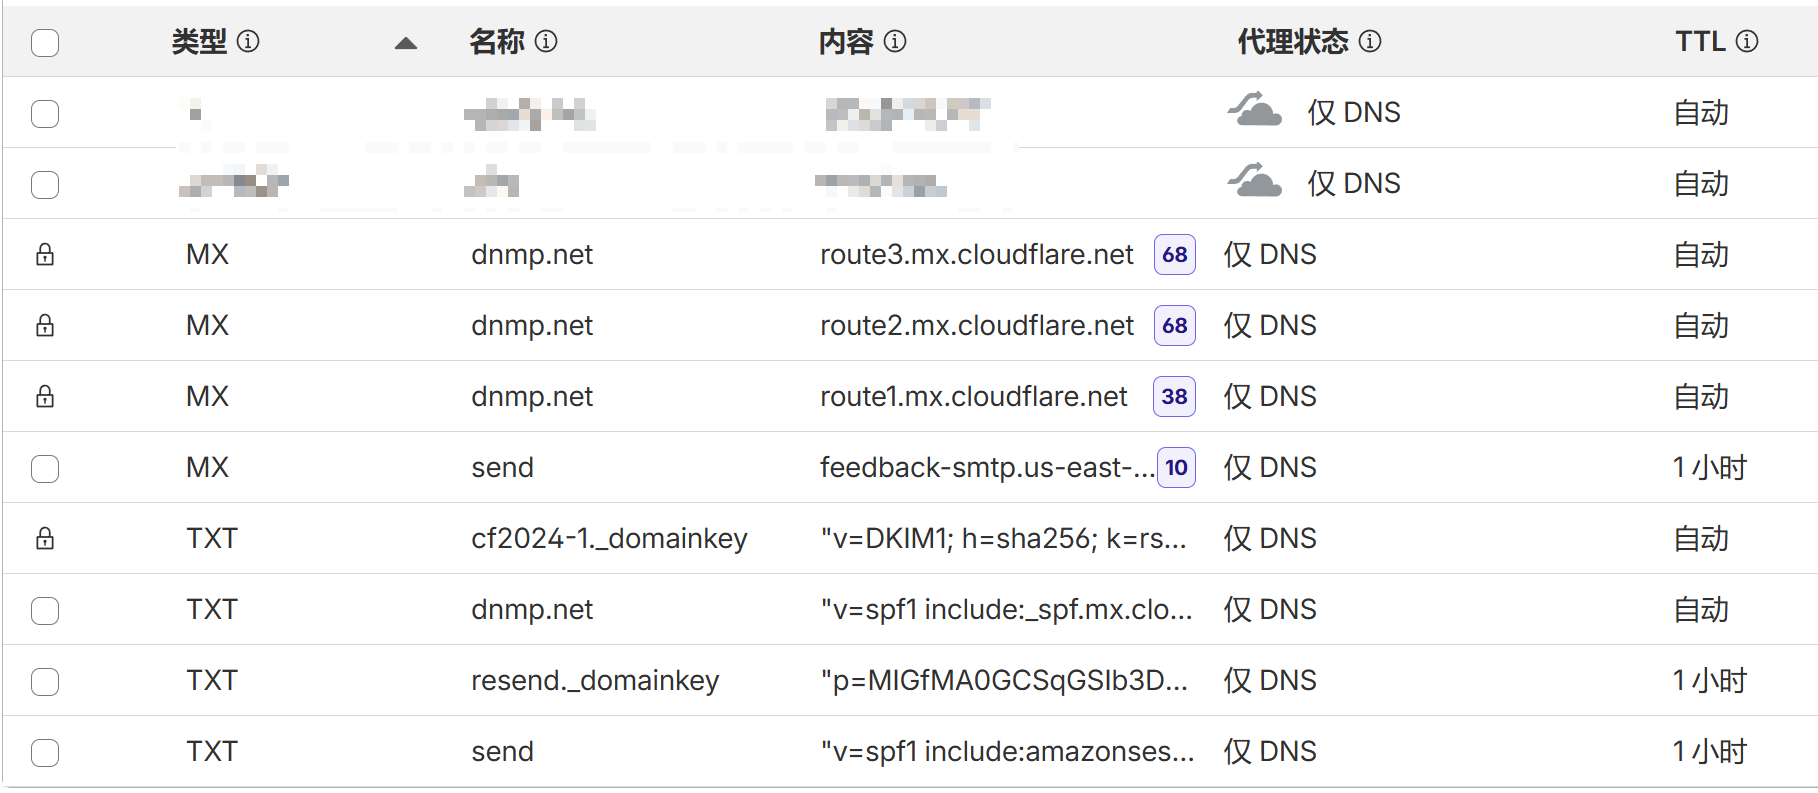Image resolution: width=1818 pixels, height=793 pixels.
Task: Sort the table by 名称 column header
Action: (x=497, y=41)
